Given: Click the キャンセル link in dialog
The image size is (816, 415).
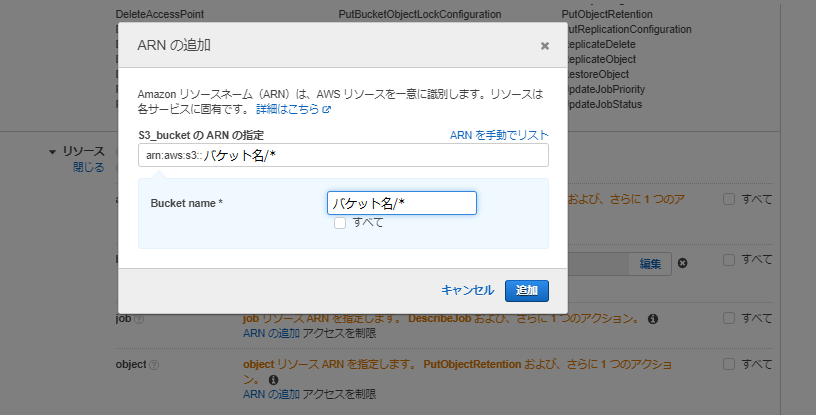Looking at the screenshot, I should click(467, 291).
